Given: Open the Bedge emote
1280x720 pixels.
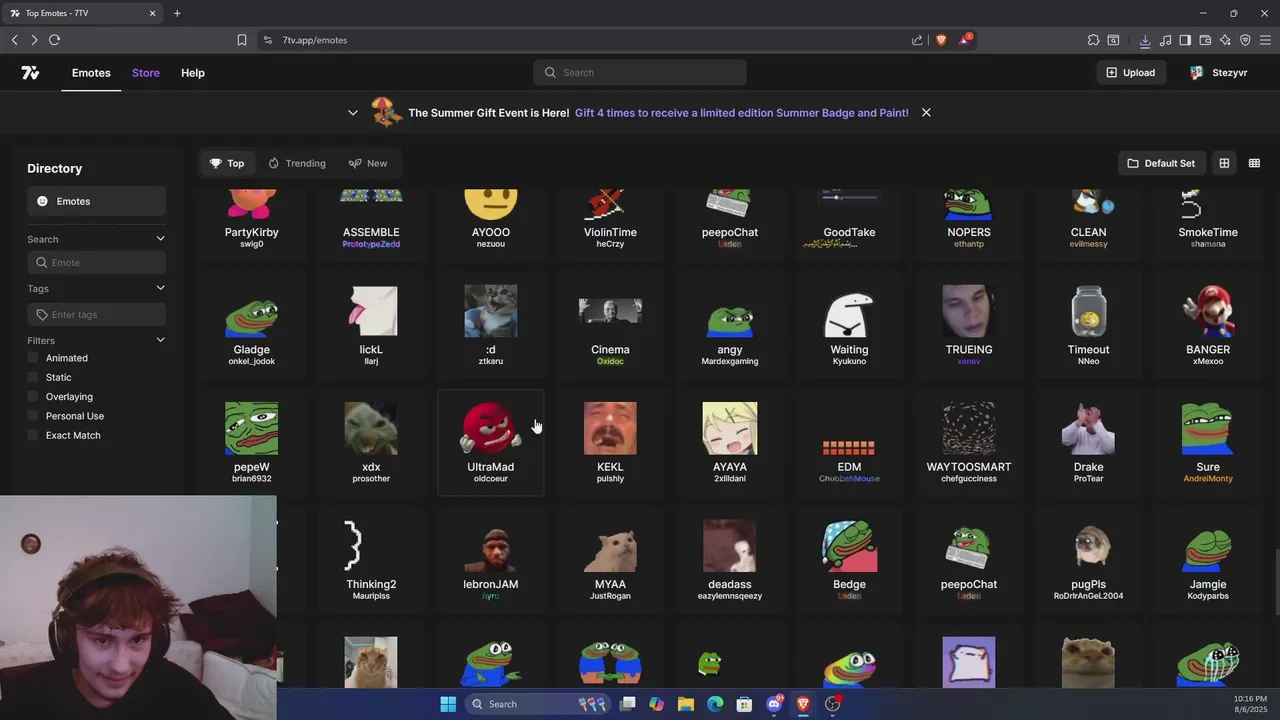Looking at the screenshot, I should coord(849,559).
